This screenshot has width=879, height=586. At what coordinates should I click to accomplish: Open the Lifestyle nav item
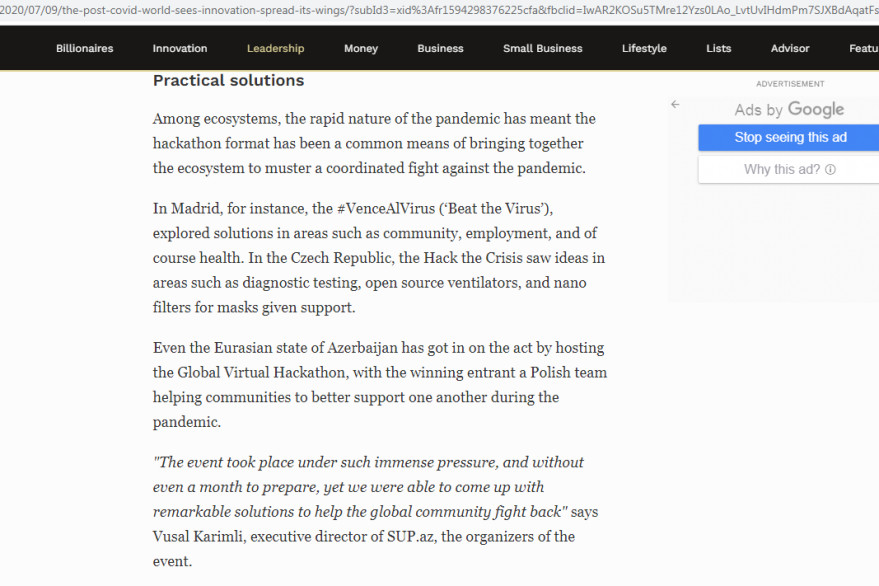(644, 48)
